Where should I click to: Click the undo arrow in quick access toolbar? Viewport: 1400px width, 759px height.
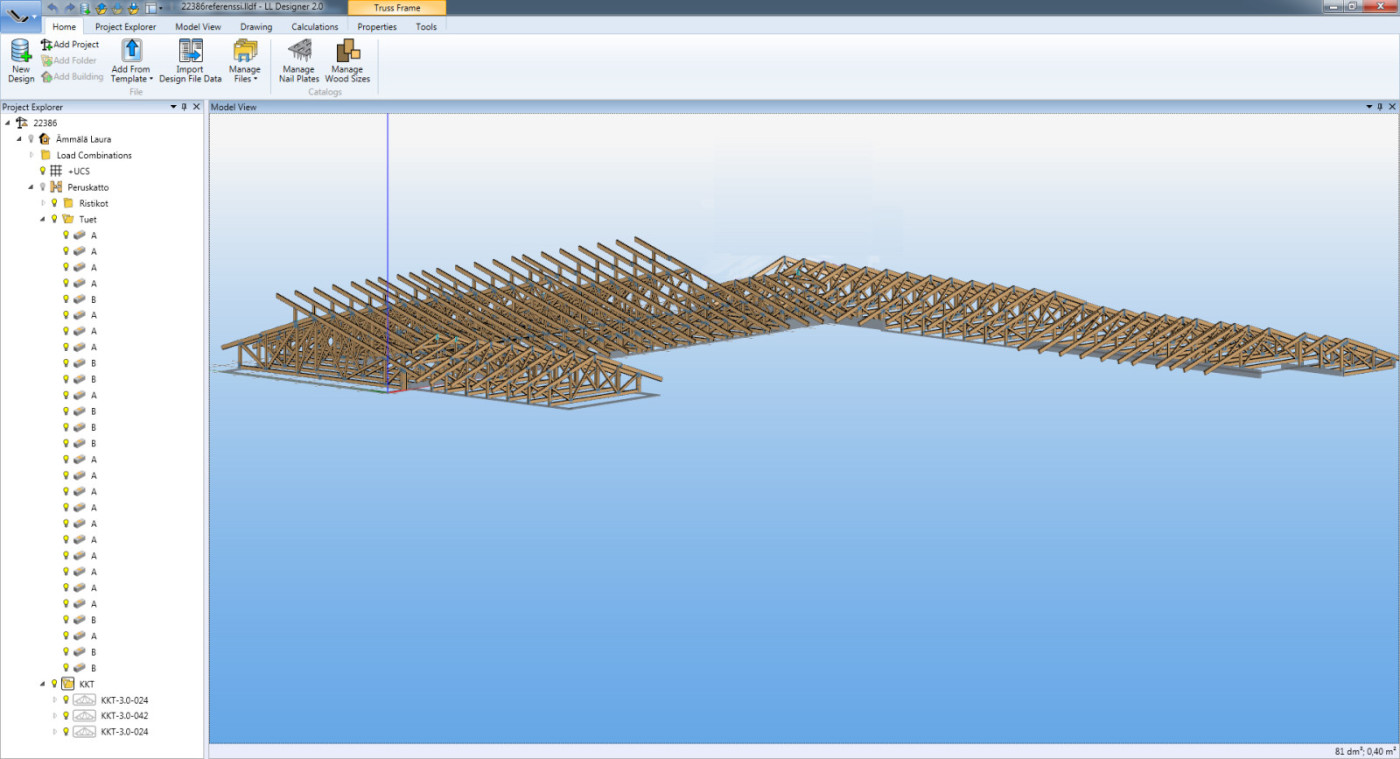pyautogui.click(x=53, y=7)
